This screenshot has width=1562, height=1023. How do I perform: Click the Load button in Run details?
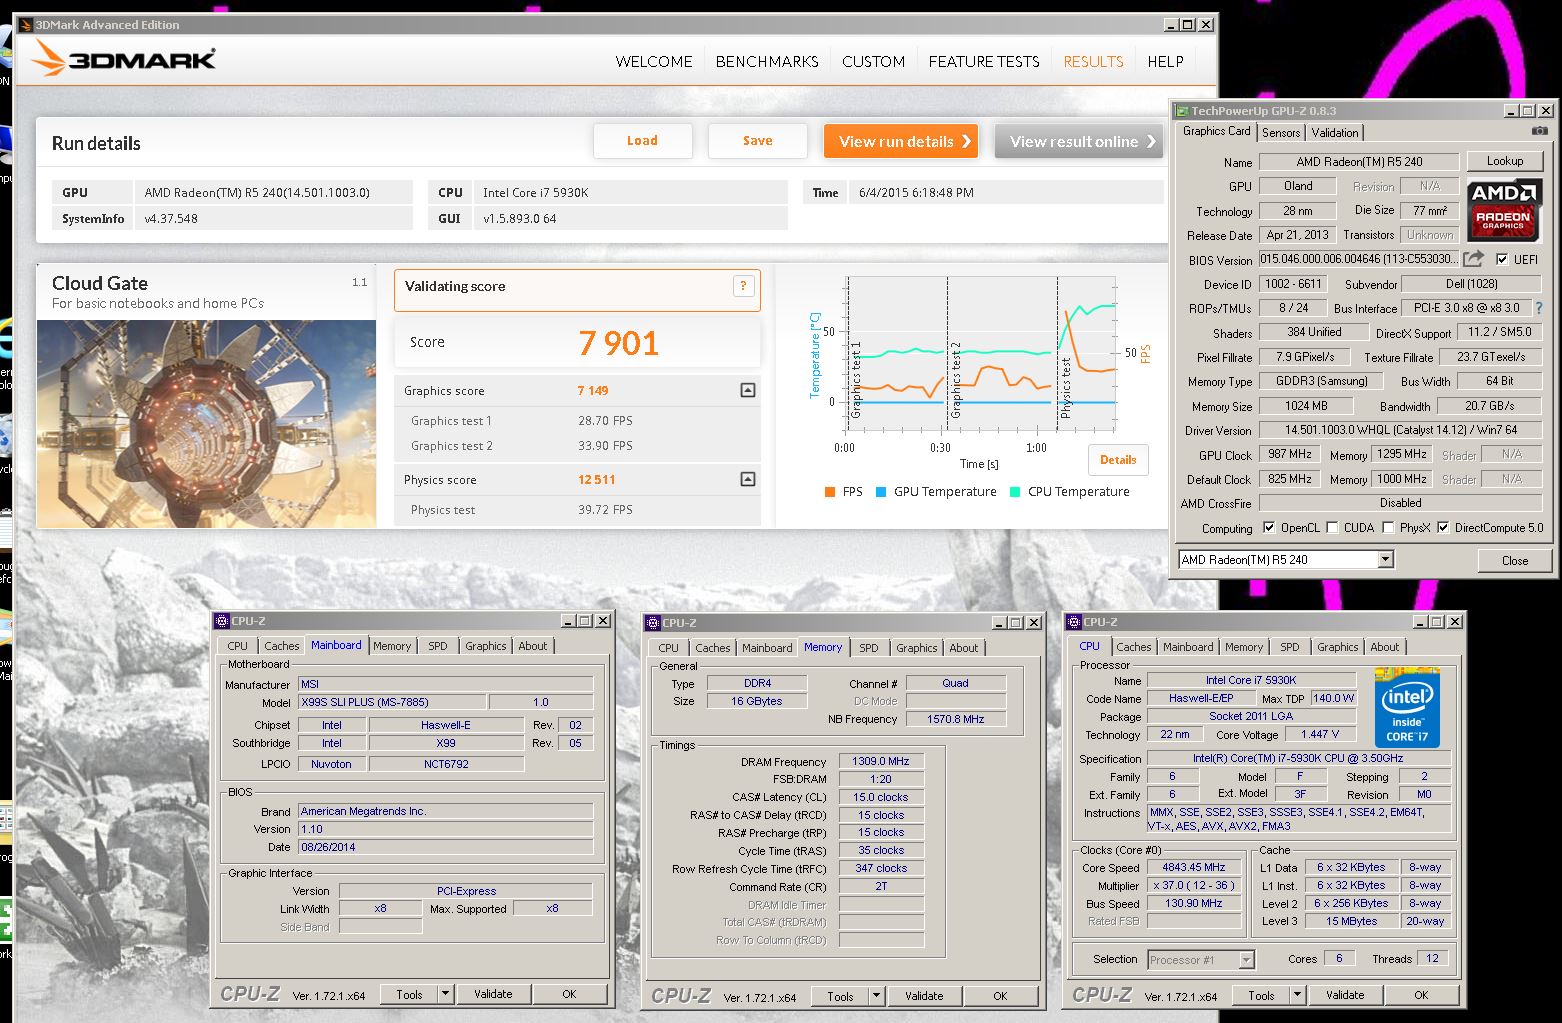tap(642, 141)
